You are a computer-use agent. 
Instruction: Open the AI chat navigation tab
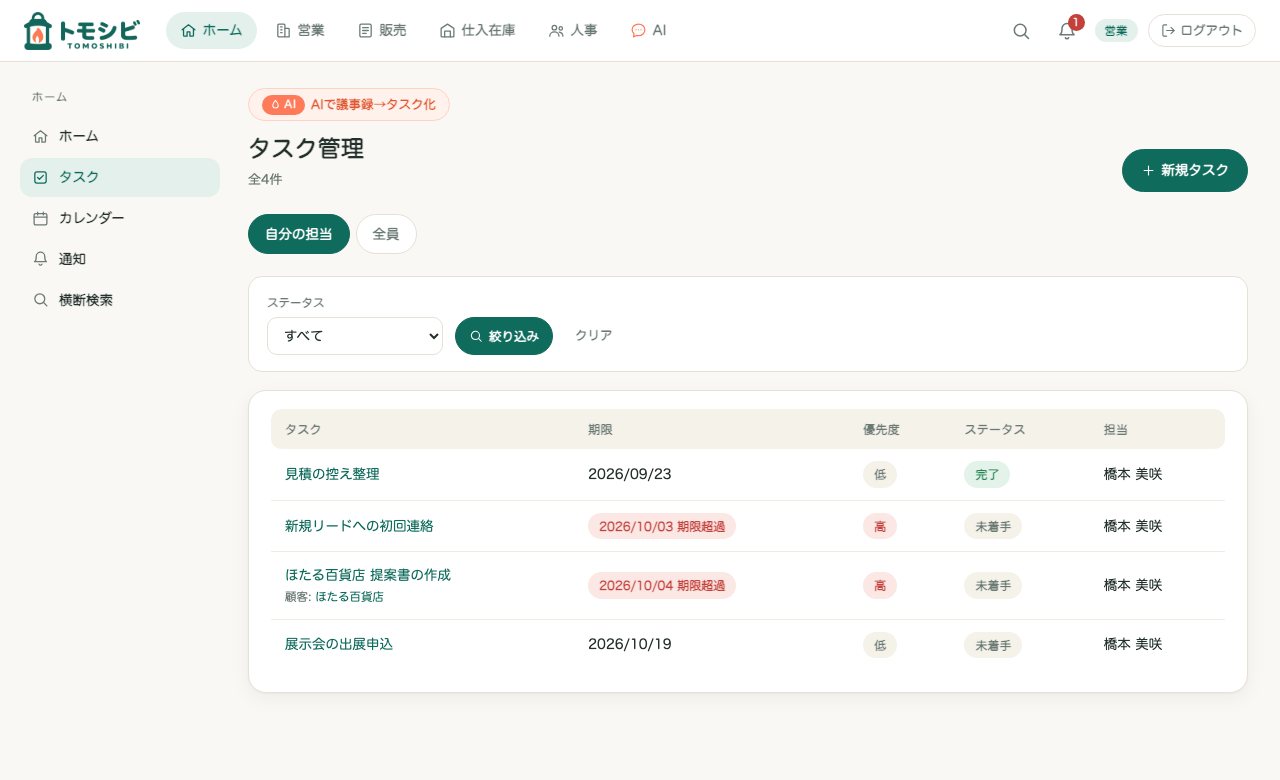[648, 31]
